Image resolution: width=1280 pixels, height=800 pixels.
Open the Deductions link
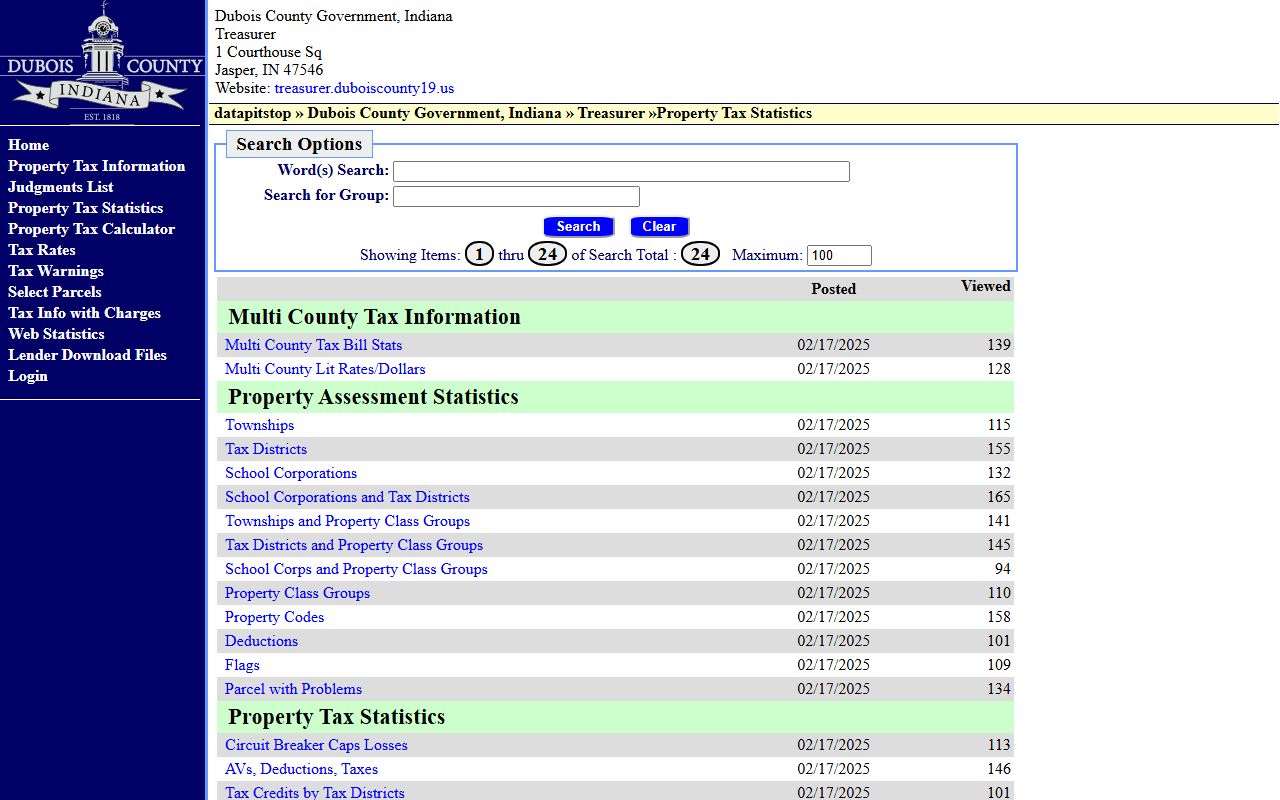261,641
